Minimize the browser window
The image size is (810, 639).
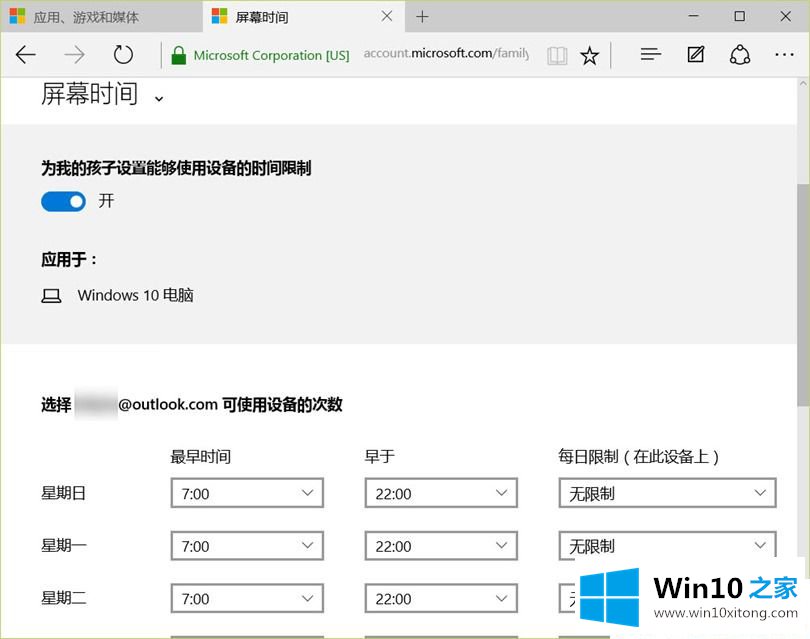(x=693, y=17)
